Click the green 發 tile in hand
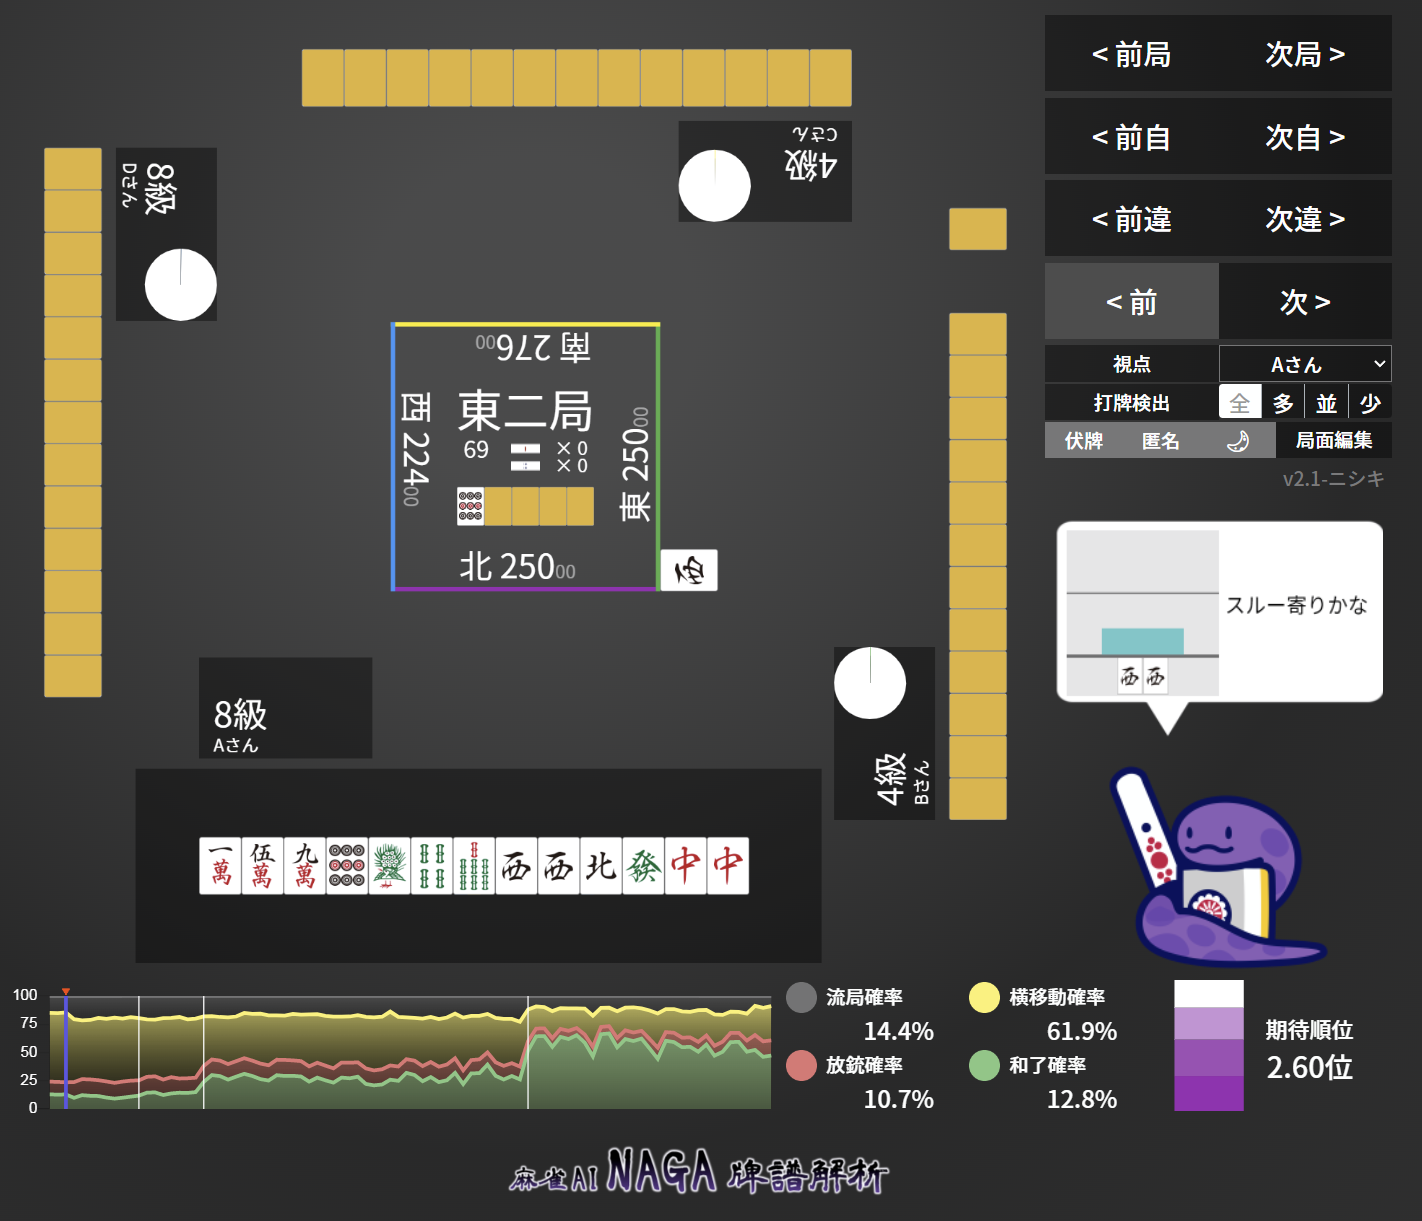1422x1221 pixels. [x=643, y=866]
